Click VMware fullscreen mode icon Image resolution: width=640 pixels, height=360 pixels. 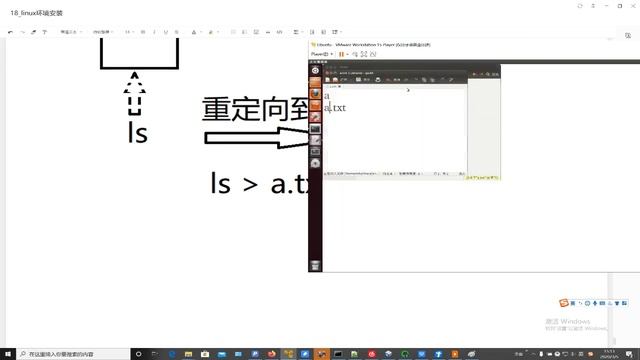click(364, 54)
